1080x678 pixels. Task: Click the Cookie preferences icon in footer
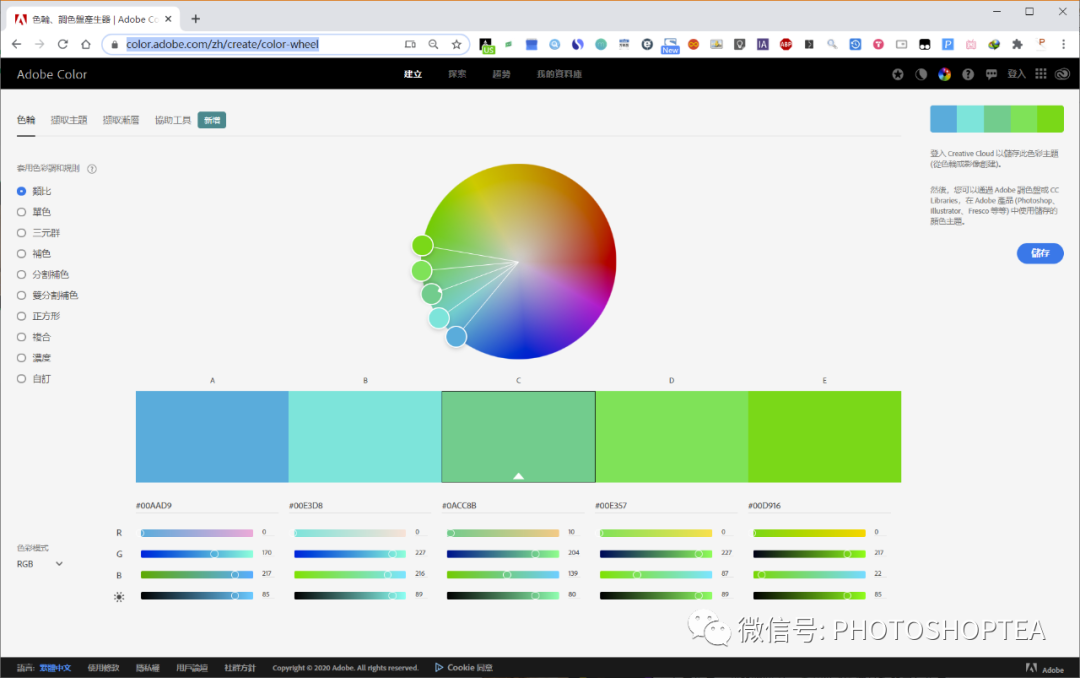coord(439,667)
